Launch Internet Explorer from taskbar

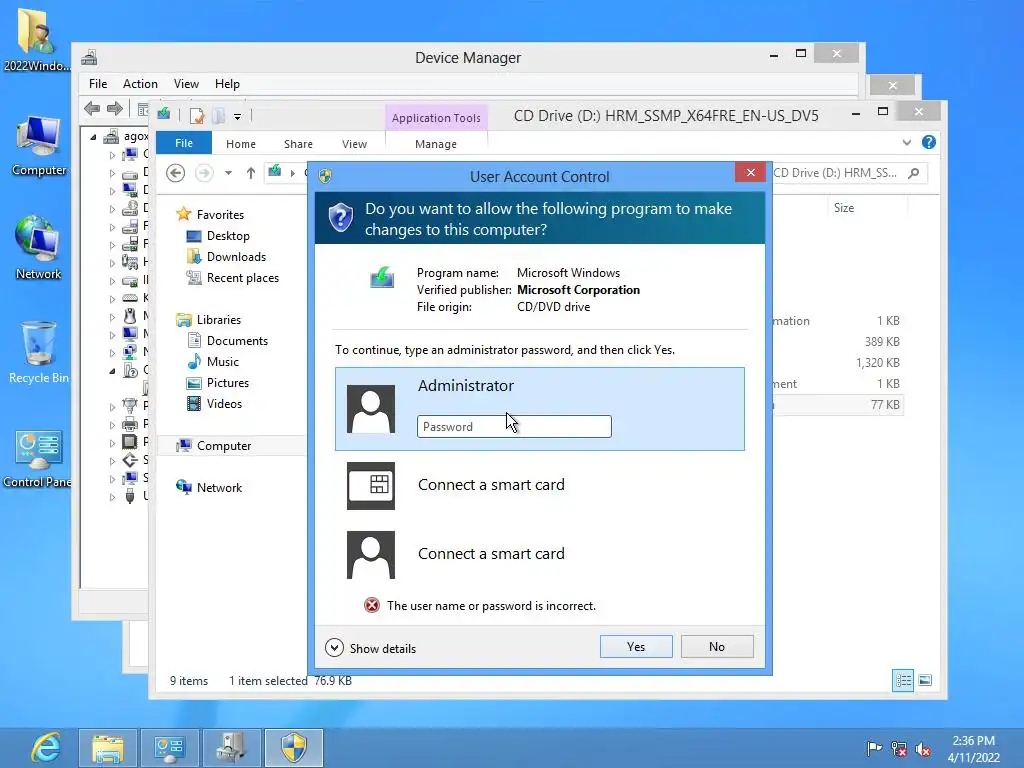46,748
